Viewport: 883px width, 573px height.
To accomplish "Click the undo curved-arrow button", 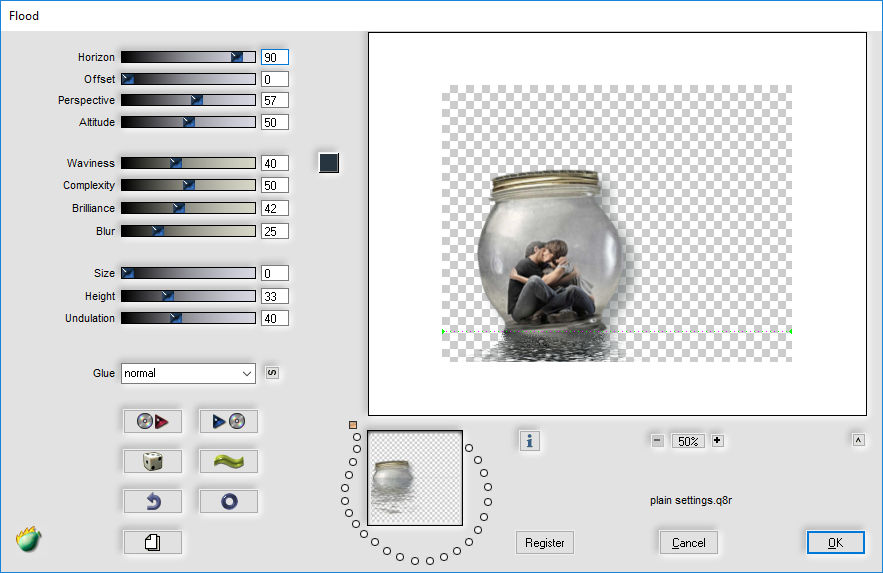I will tap(153, 502).
